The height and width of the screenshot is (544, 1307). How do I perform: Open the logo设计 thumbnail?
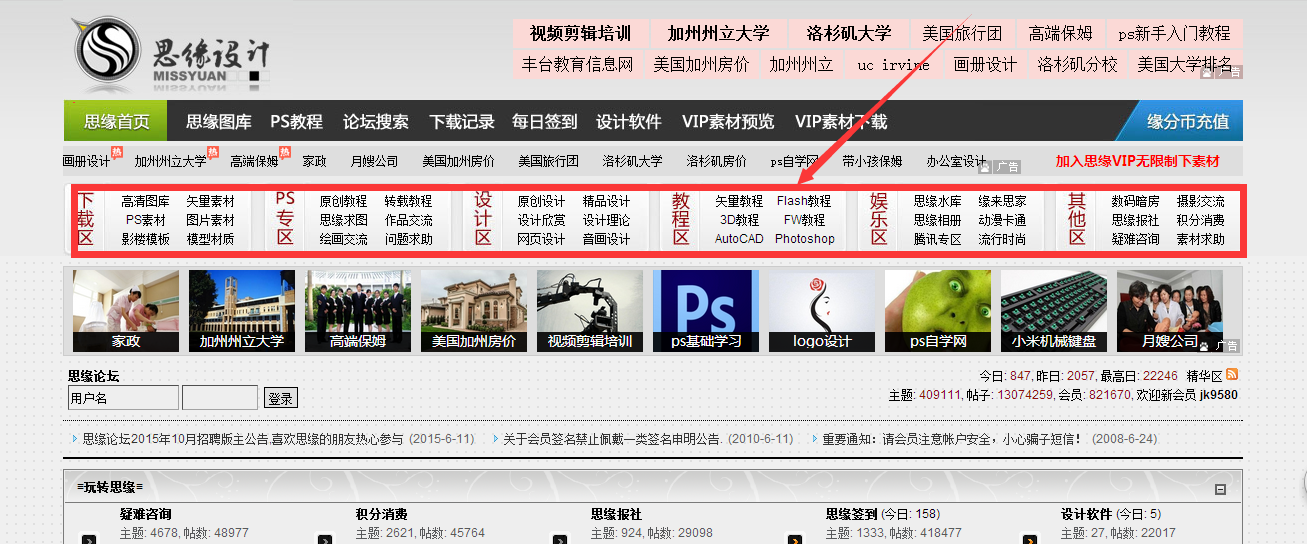click(821, 311)
